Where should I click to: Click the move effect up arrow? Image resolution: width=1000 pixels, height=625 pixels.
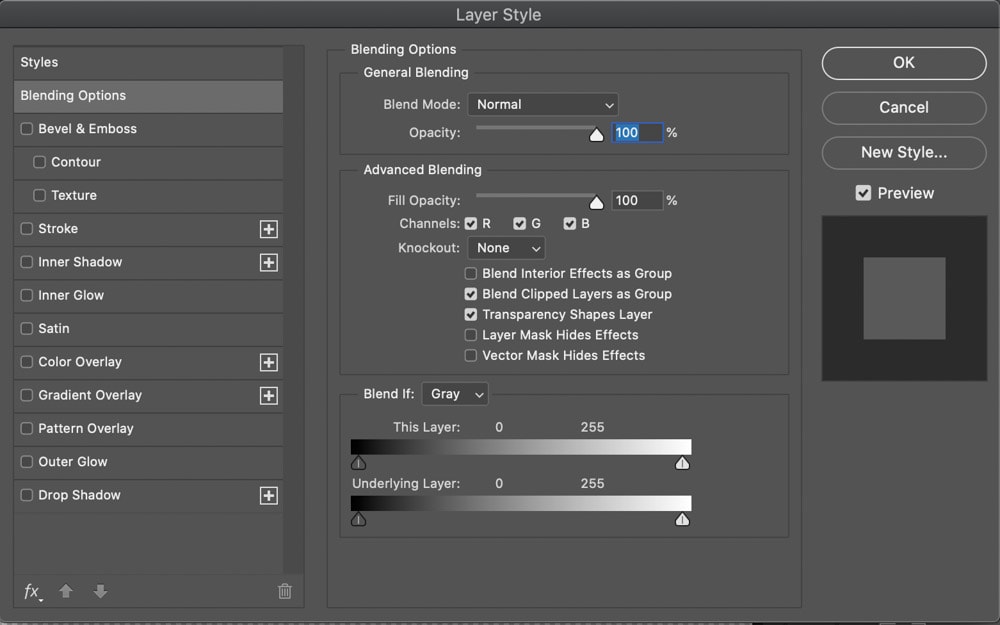point(66,591)
